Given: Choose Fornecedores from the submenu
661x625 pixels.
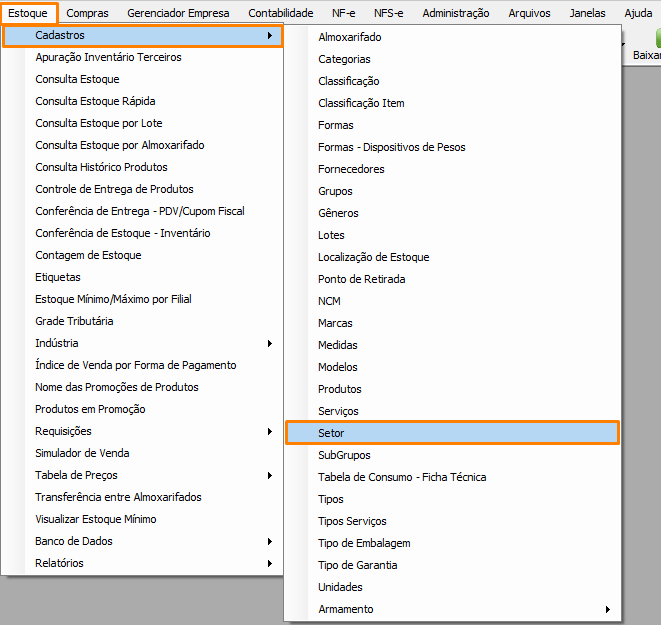Looking at the screenshot, I should tap(351, 169).
